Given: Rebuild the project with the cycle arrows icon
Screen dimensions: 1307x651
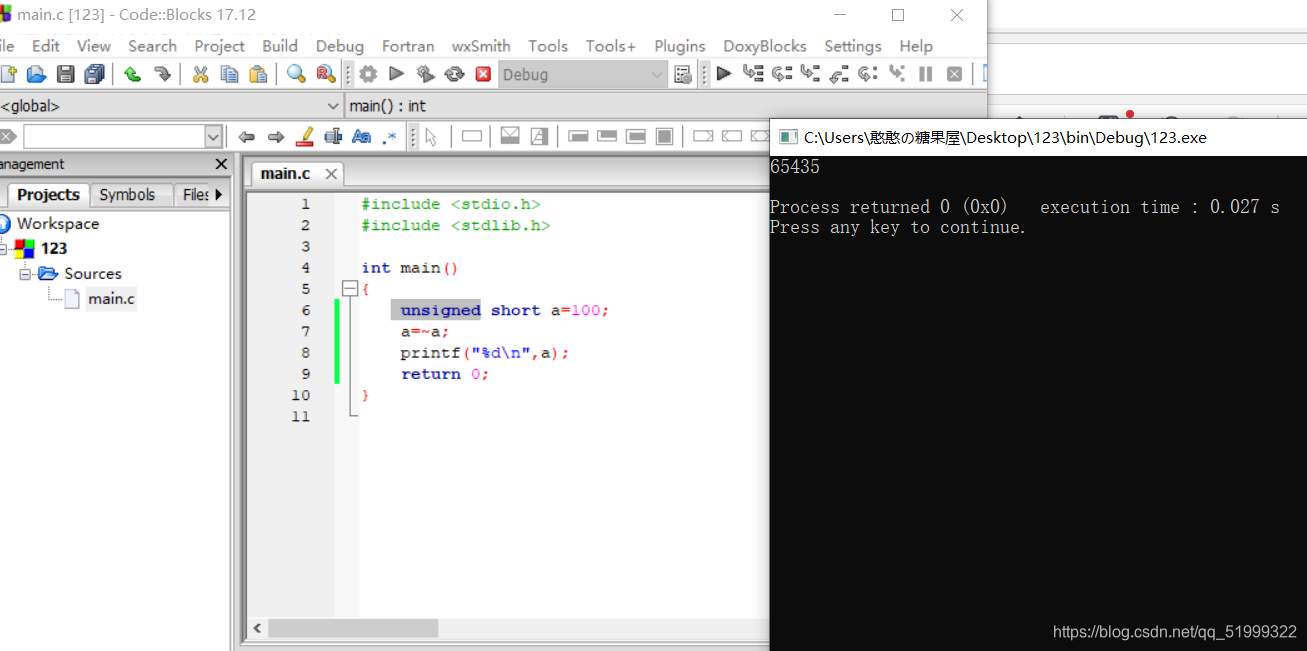Looking at the screenshot, I should pos(454,74).
